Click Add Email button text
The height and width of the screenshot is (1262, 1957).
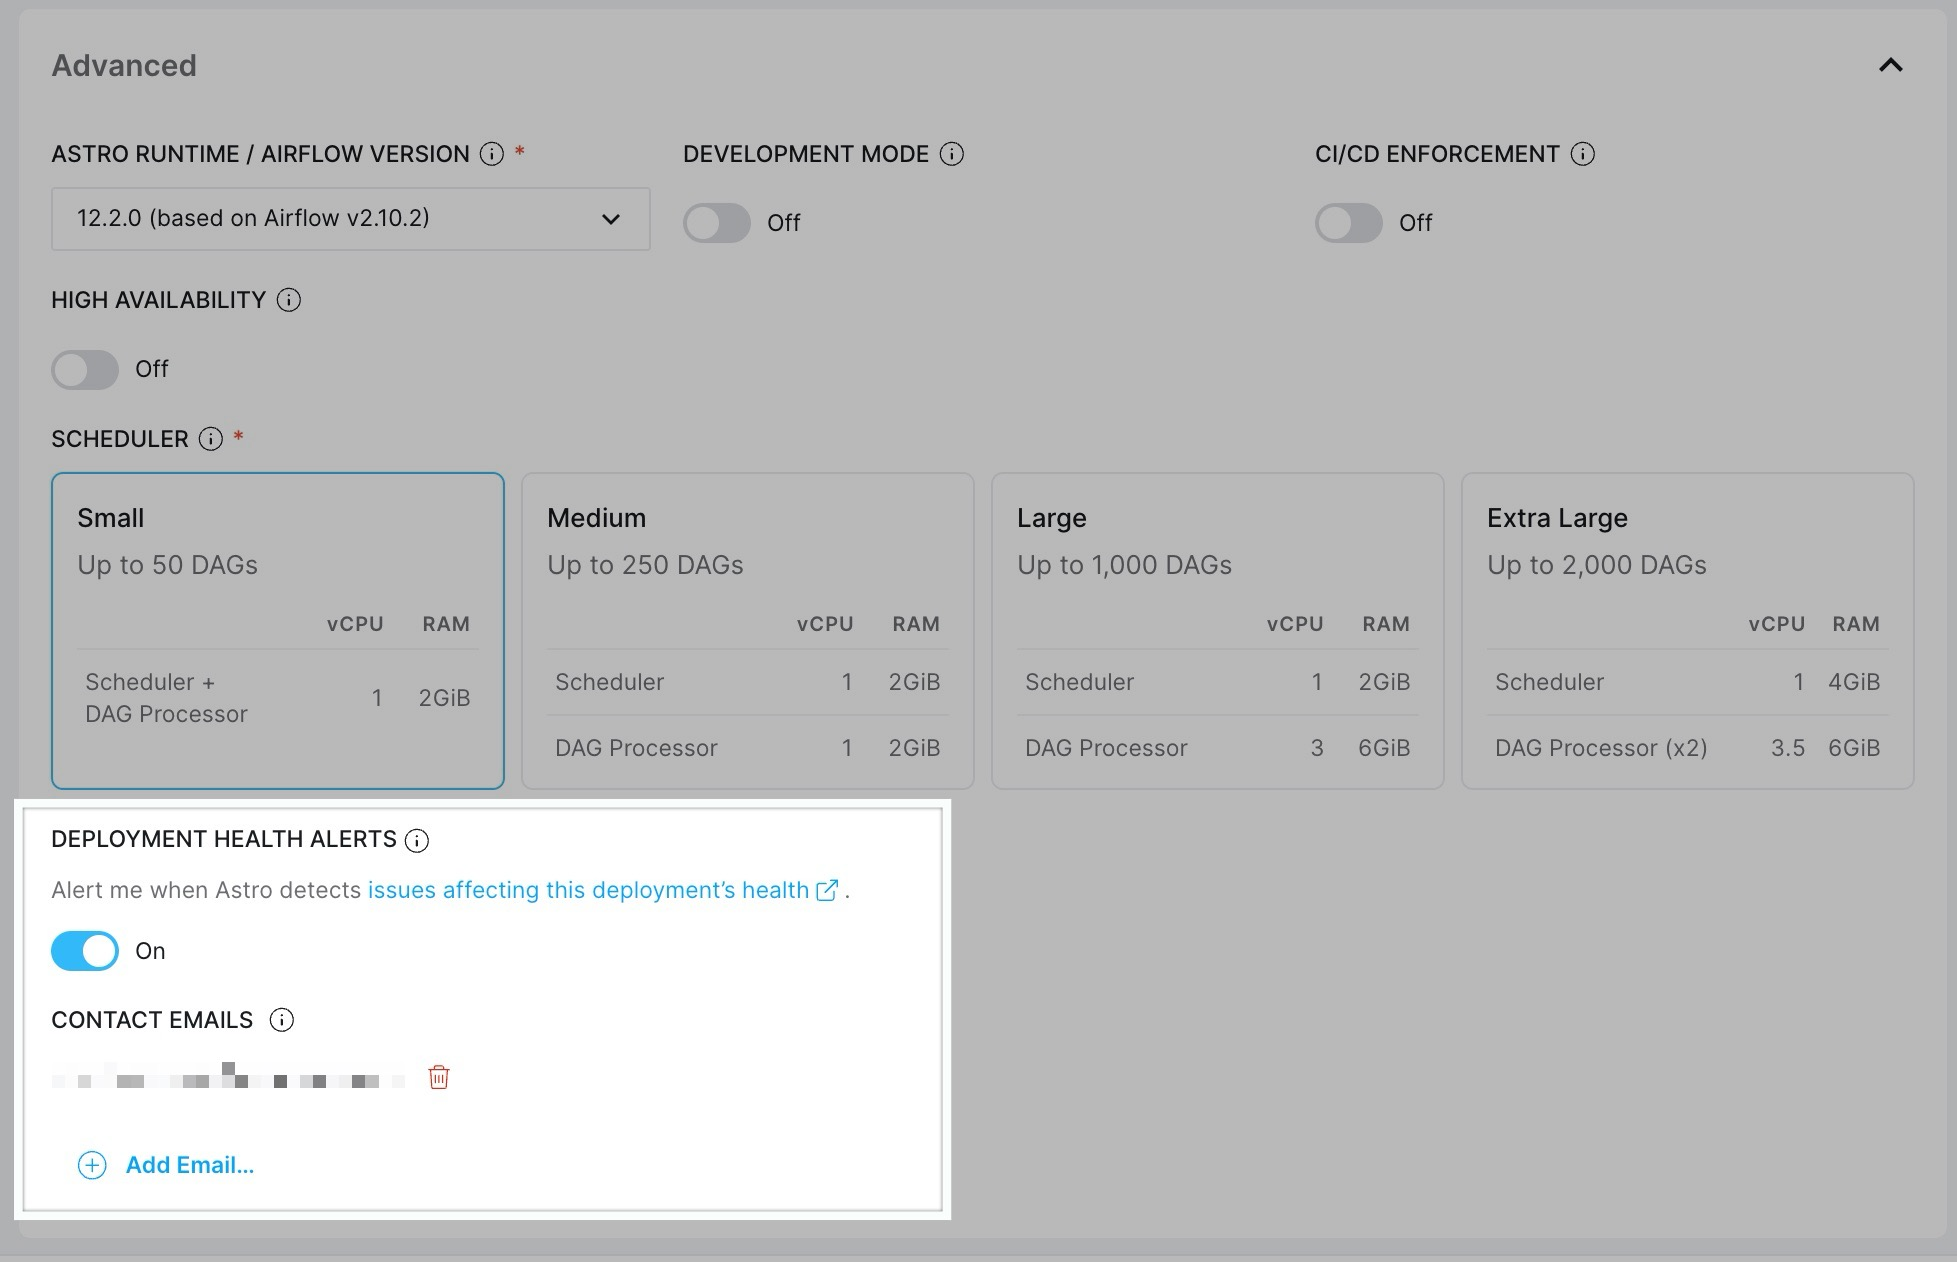pos(189,1165)
